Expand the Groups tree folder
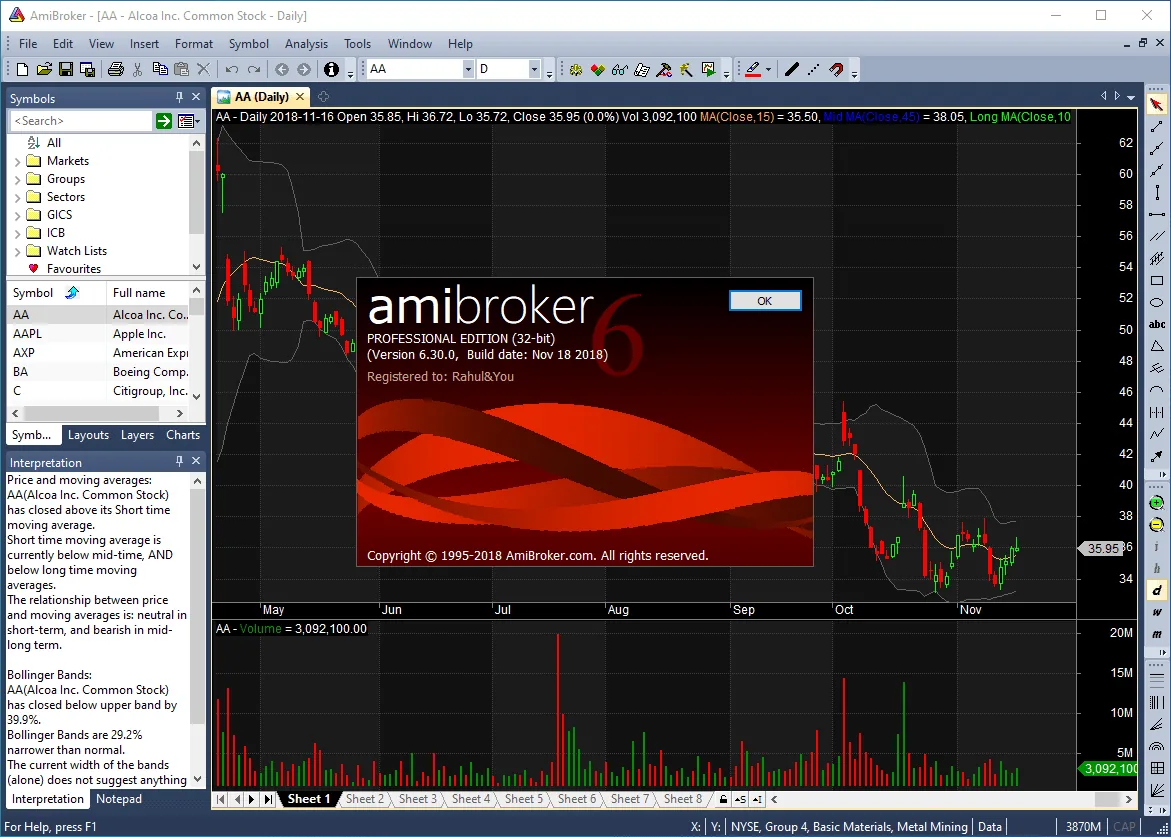The image size is (1171, 837). coord(17,179)
